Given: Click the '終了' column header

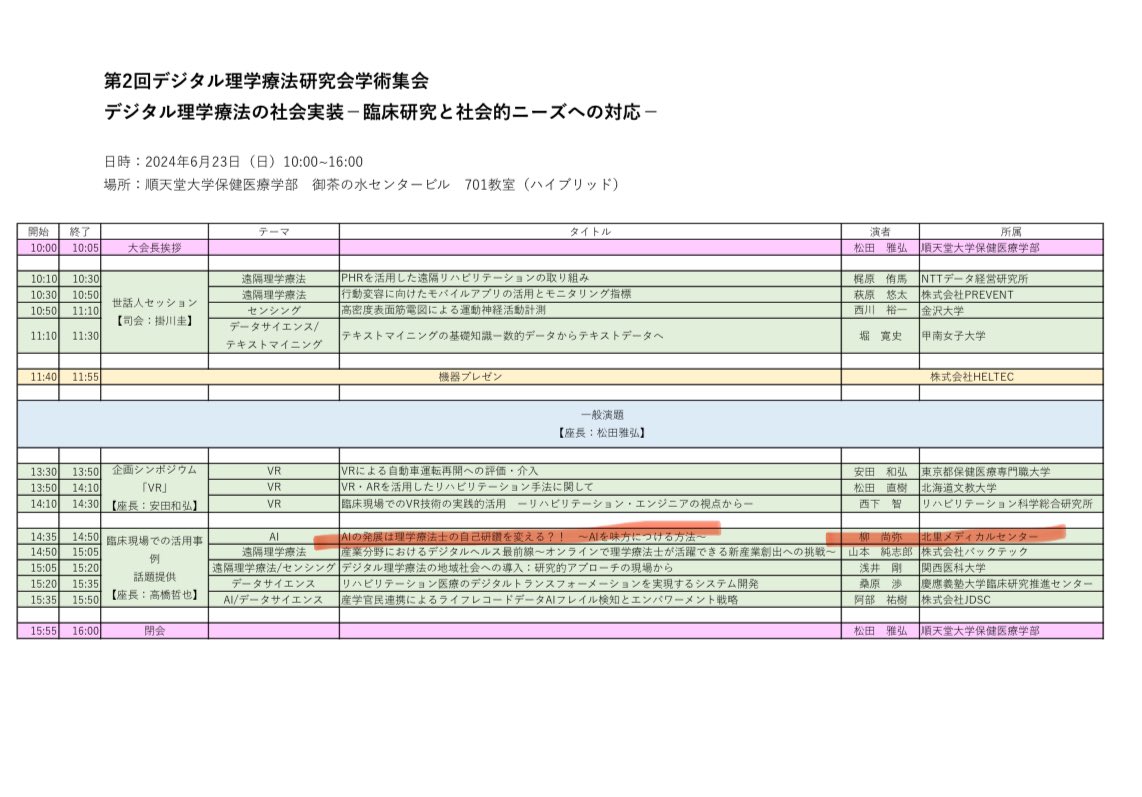Looking at the screenshot, I should (80, 232).
